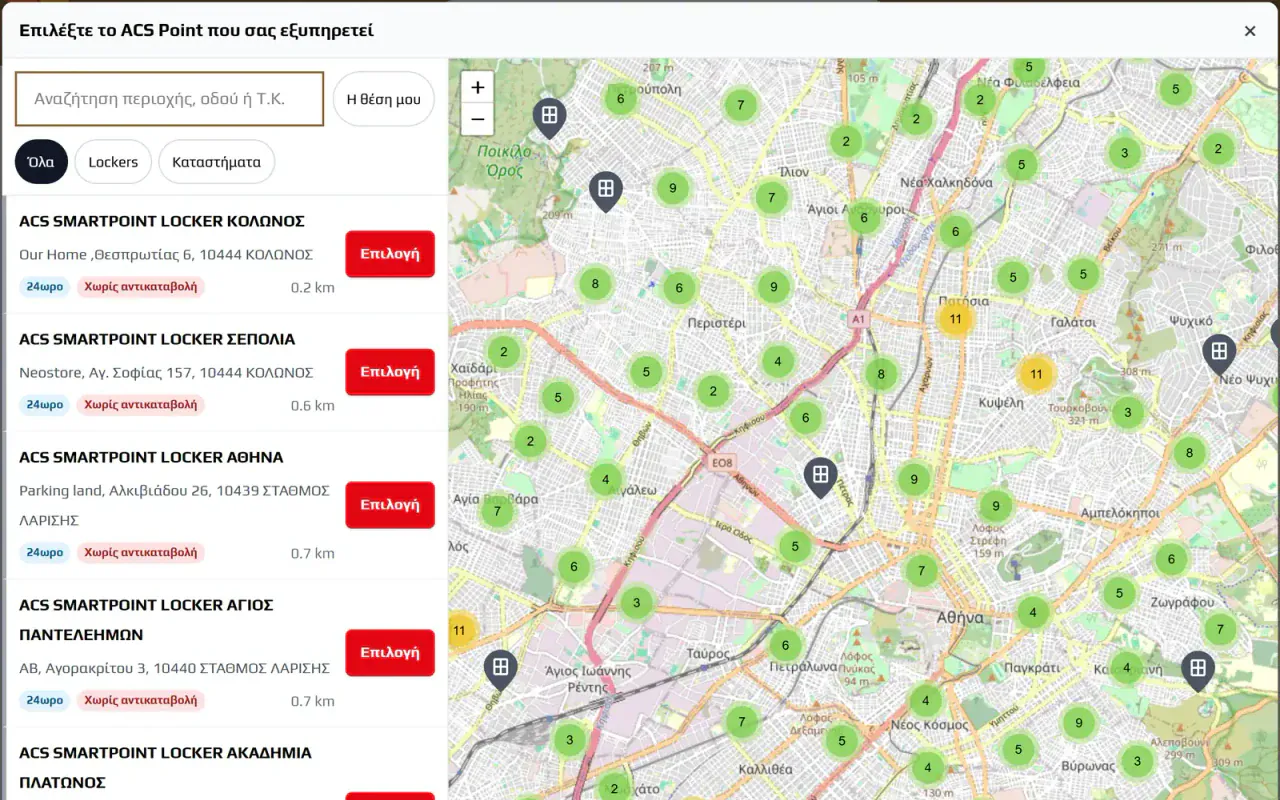Open the 3 cluster beside Βύρωνας
The height and width of the screenshot is (800, 1280).
(1136, 761)
